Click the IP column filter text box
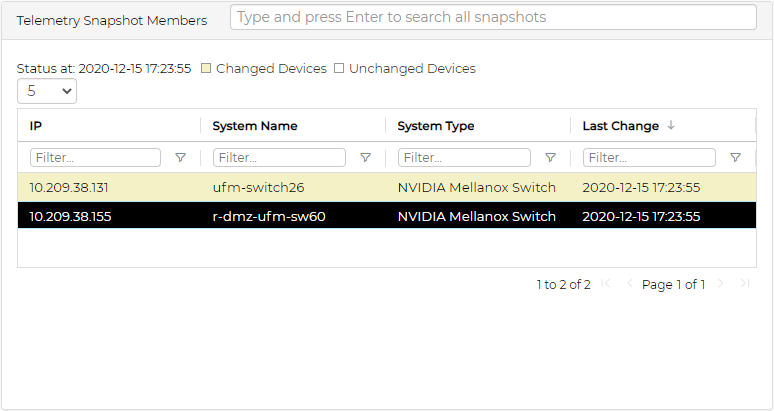The height and width of the screenshot is (411, 774). point(95,158)
